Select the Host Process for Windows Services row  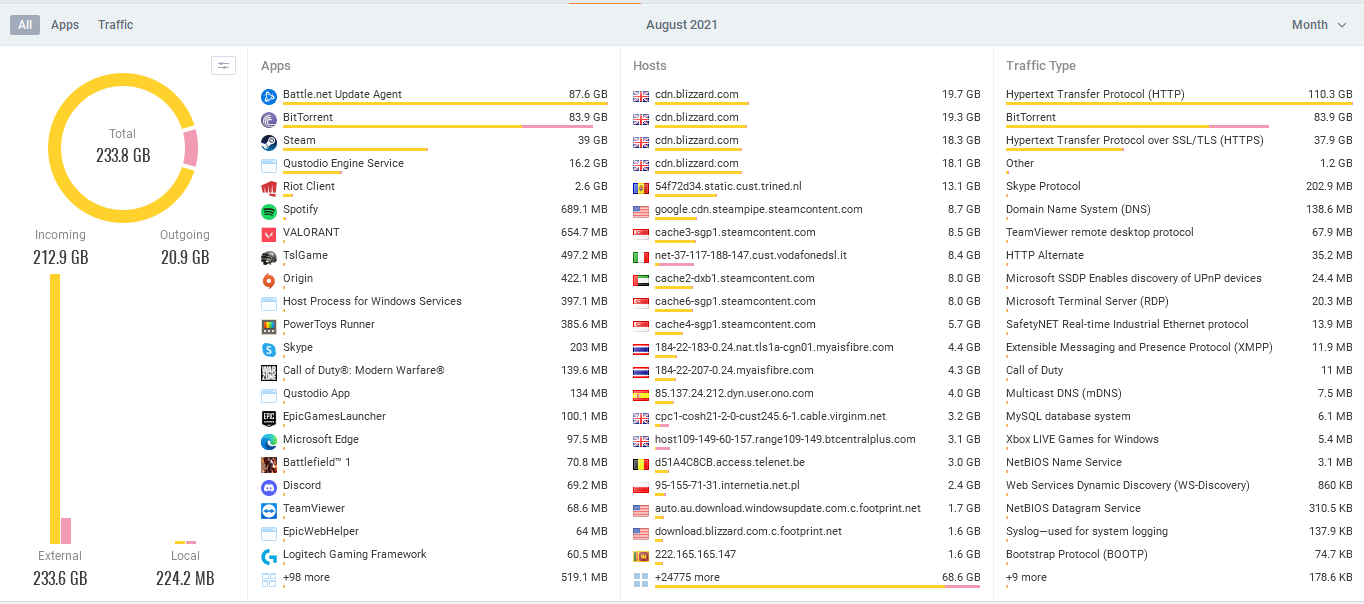[x=434, y=302]
